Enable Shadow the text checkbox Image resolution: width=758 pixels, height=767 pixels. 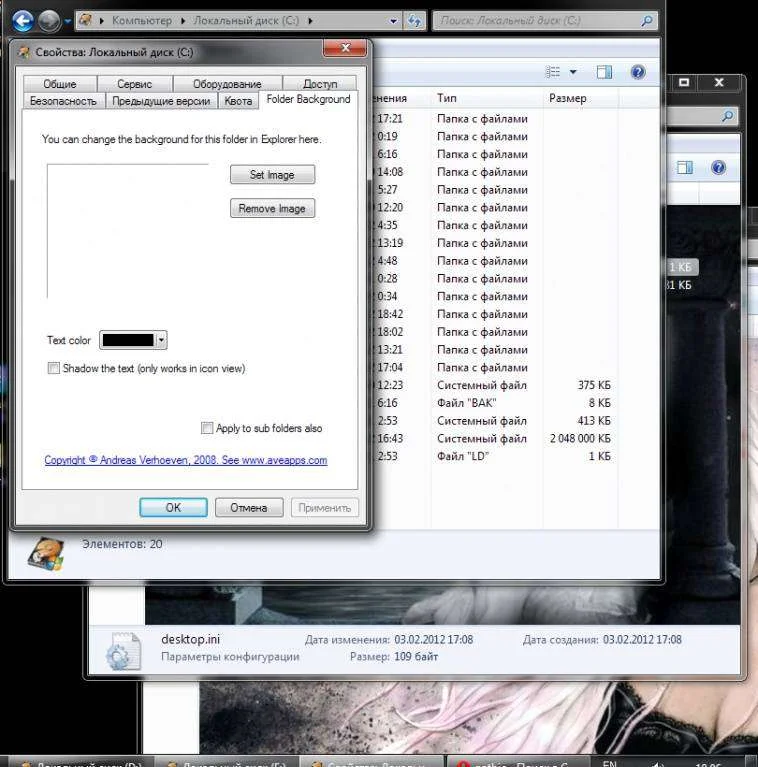[53, 368]
